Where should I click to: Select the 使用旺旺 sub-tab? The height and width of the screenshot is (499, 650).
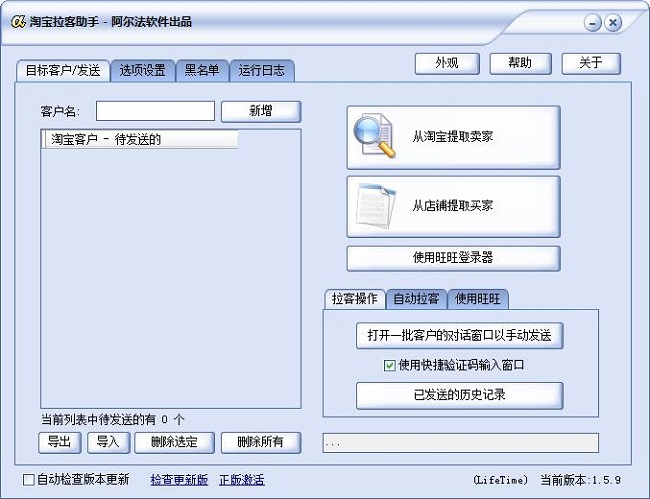[478, 298]
